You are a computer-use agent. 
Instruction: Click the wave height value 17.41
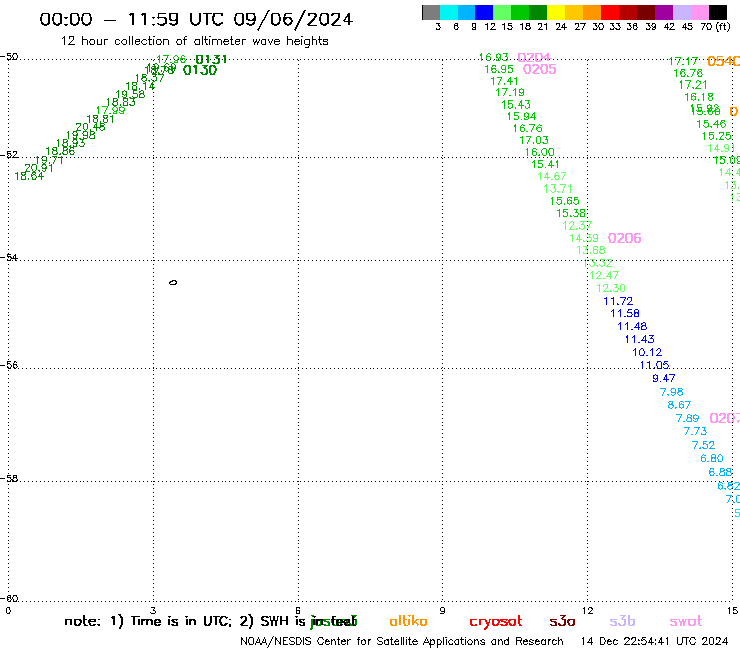pyautogui.click(x=505, y=81)
